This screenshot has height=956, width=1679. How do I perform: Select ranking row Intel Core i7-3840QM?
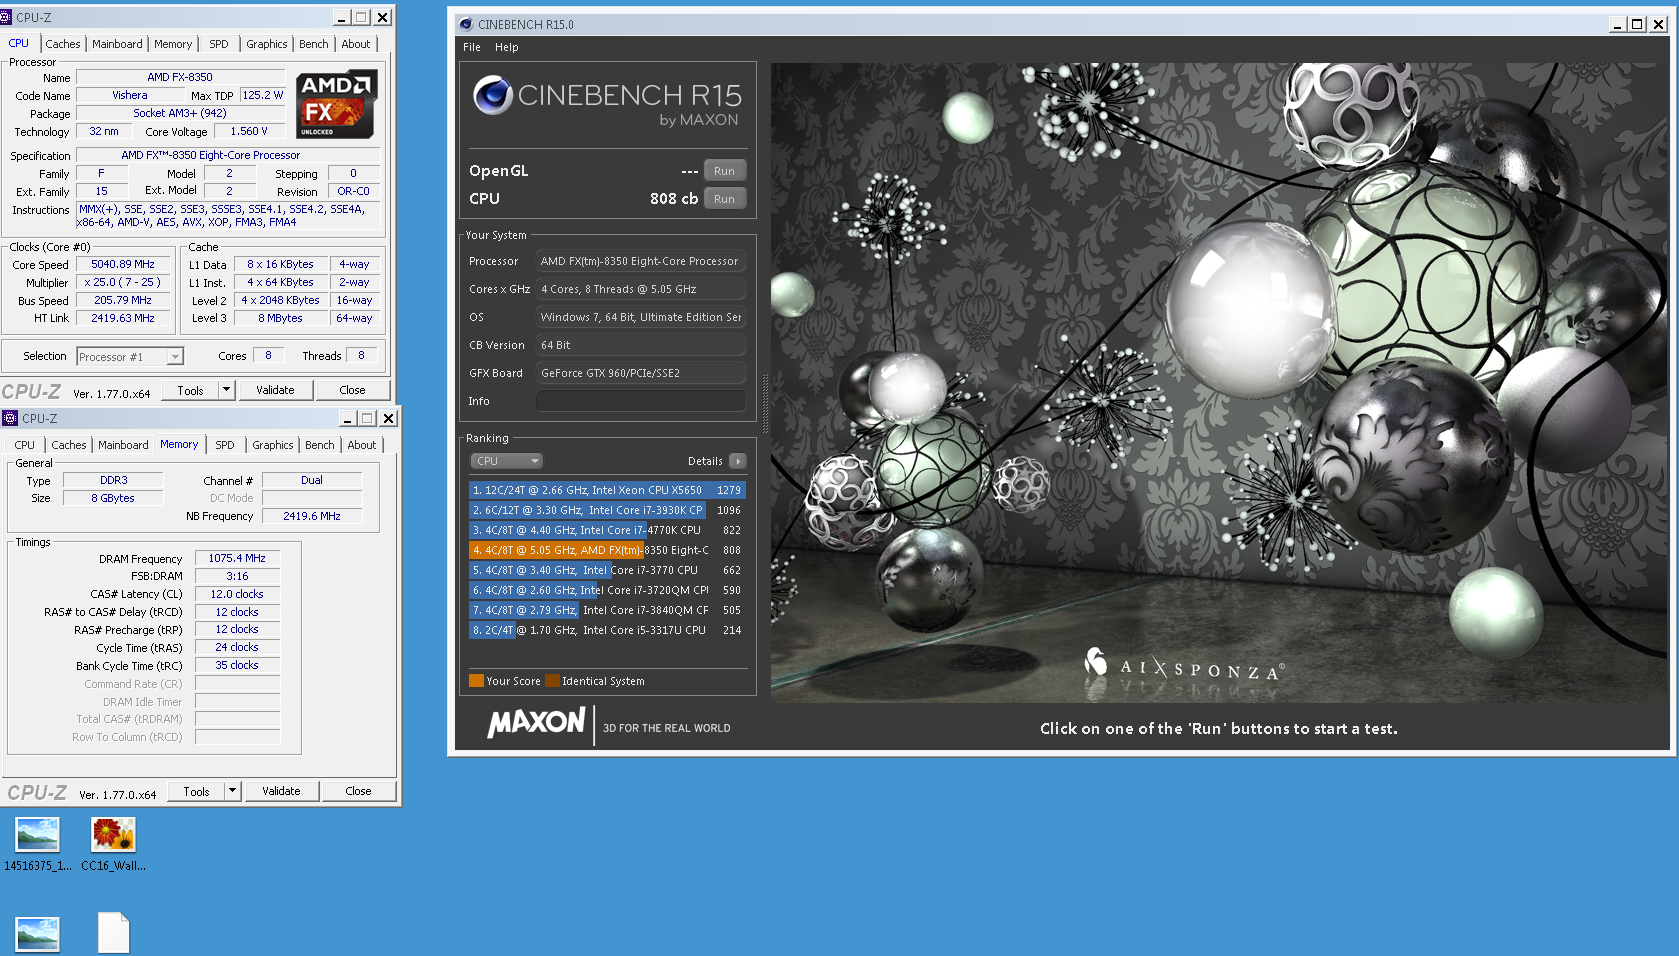click(x=607, y=610)
